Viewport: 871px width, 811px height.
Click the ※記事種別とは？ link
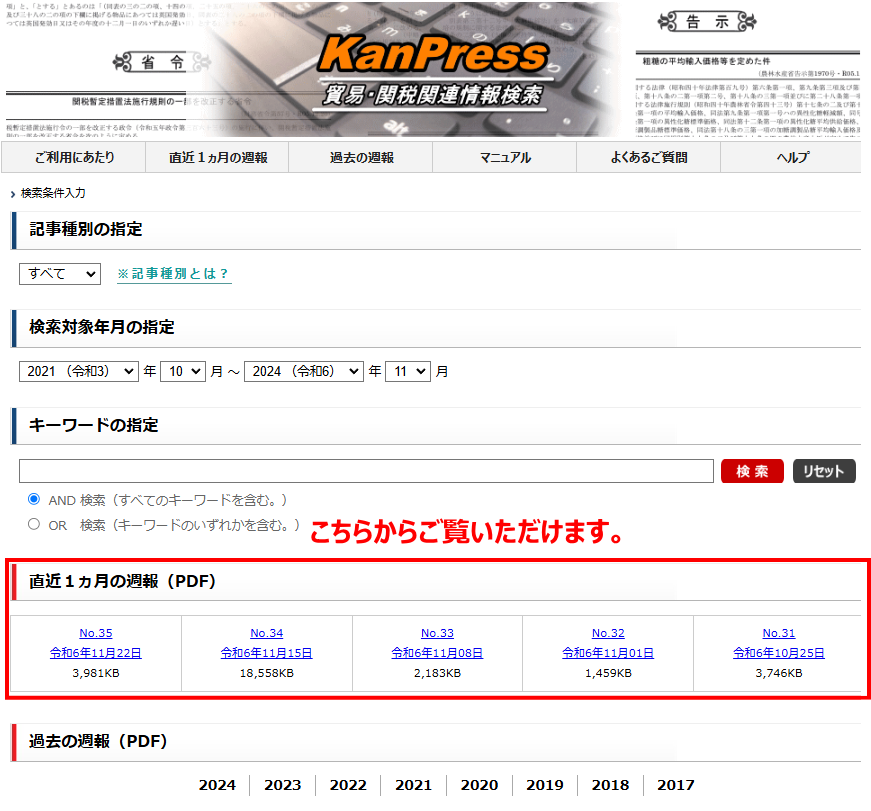click(x=174, y=274)
